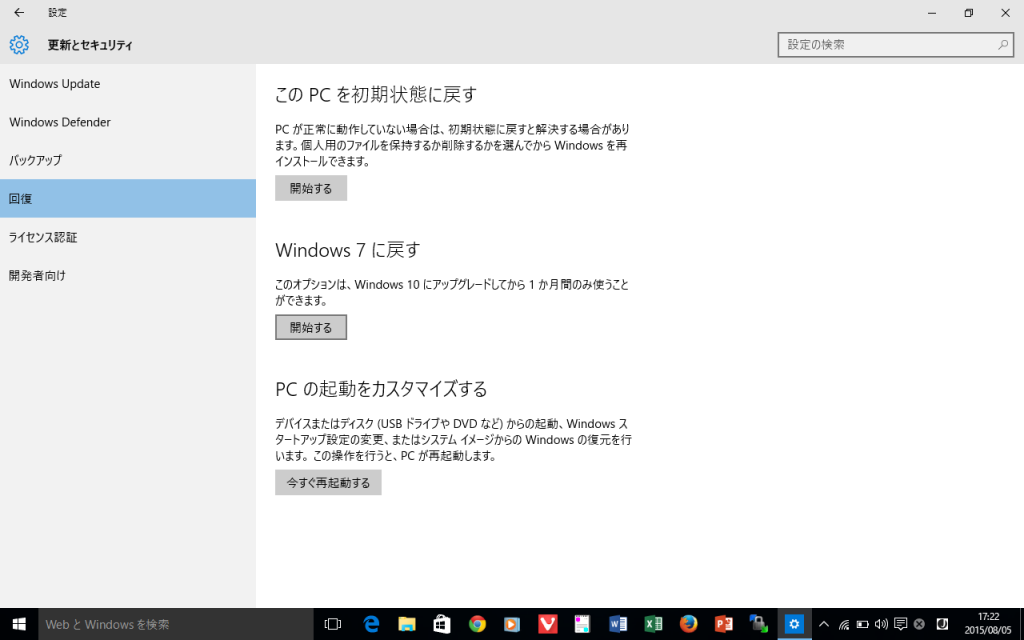Launch Microsoft Excel from taskbar

653,624
